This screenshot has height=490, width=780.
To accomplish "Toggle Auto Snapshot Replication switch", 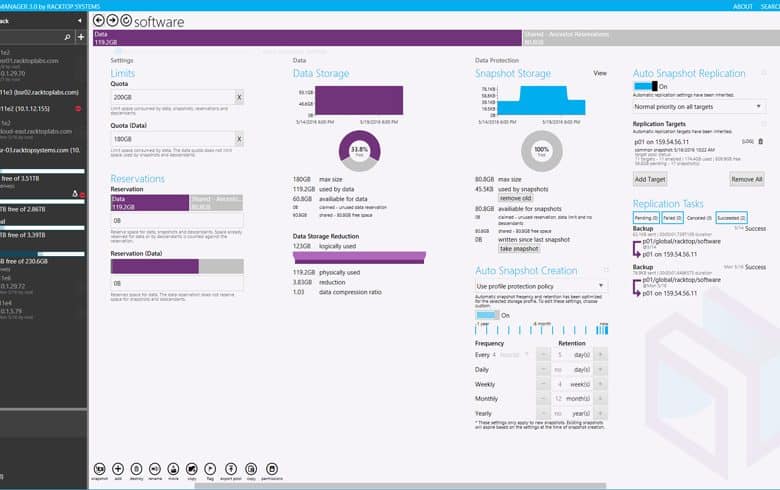I will (x=645, y=87).
